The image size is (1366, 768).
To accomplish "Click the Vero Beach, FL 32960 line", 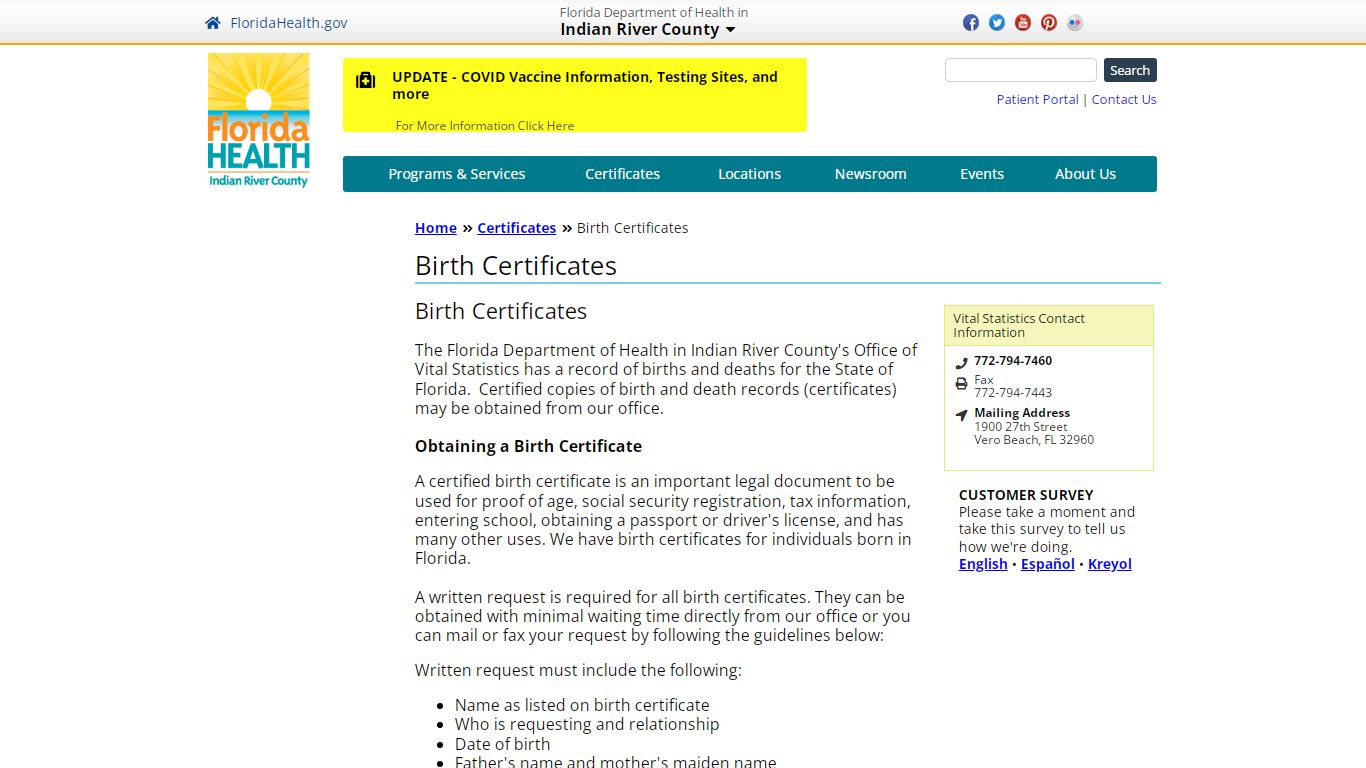I will (1034, 440).
